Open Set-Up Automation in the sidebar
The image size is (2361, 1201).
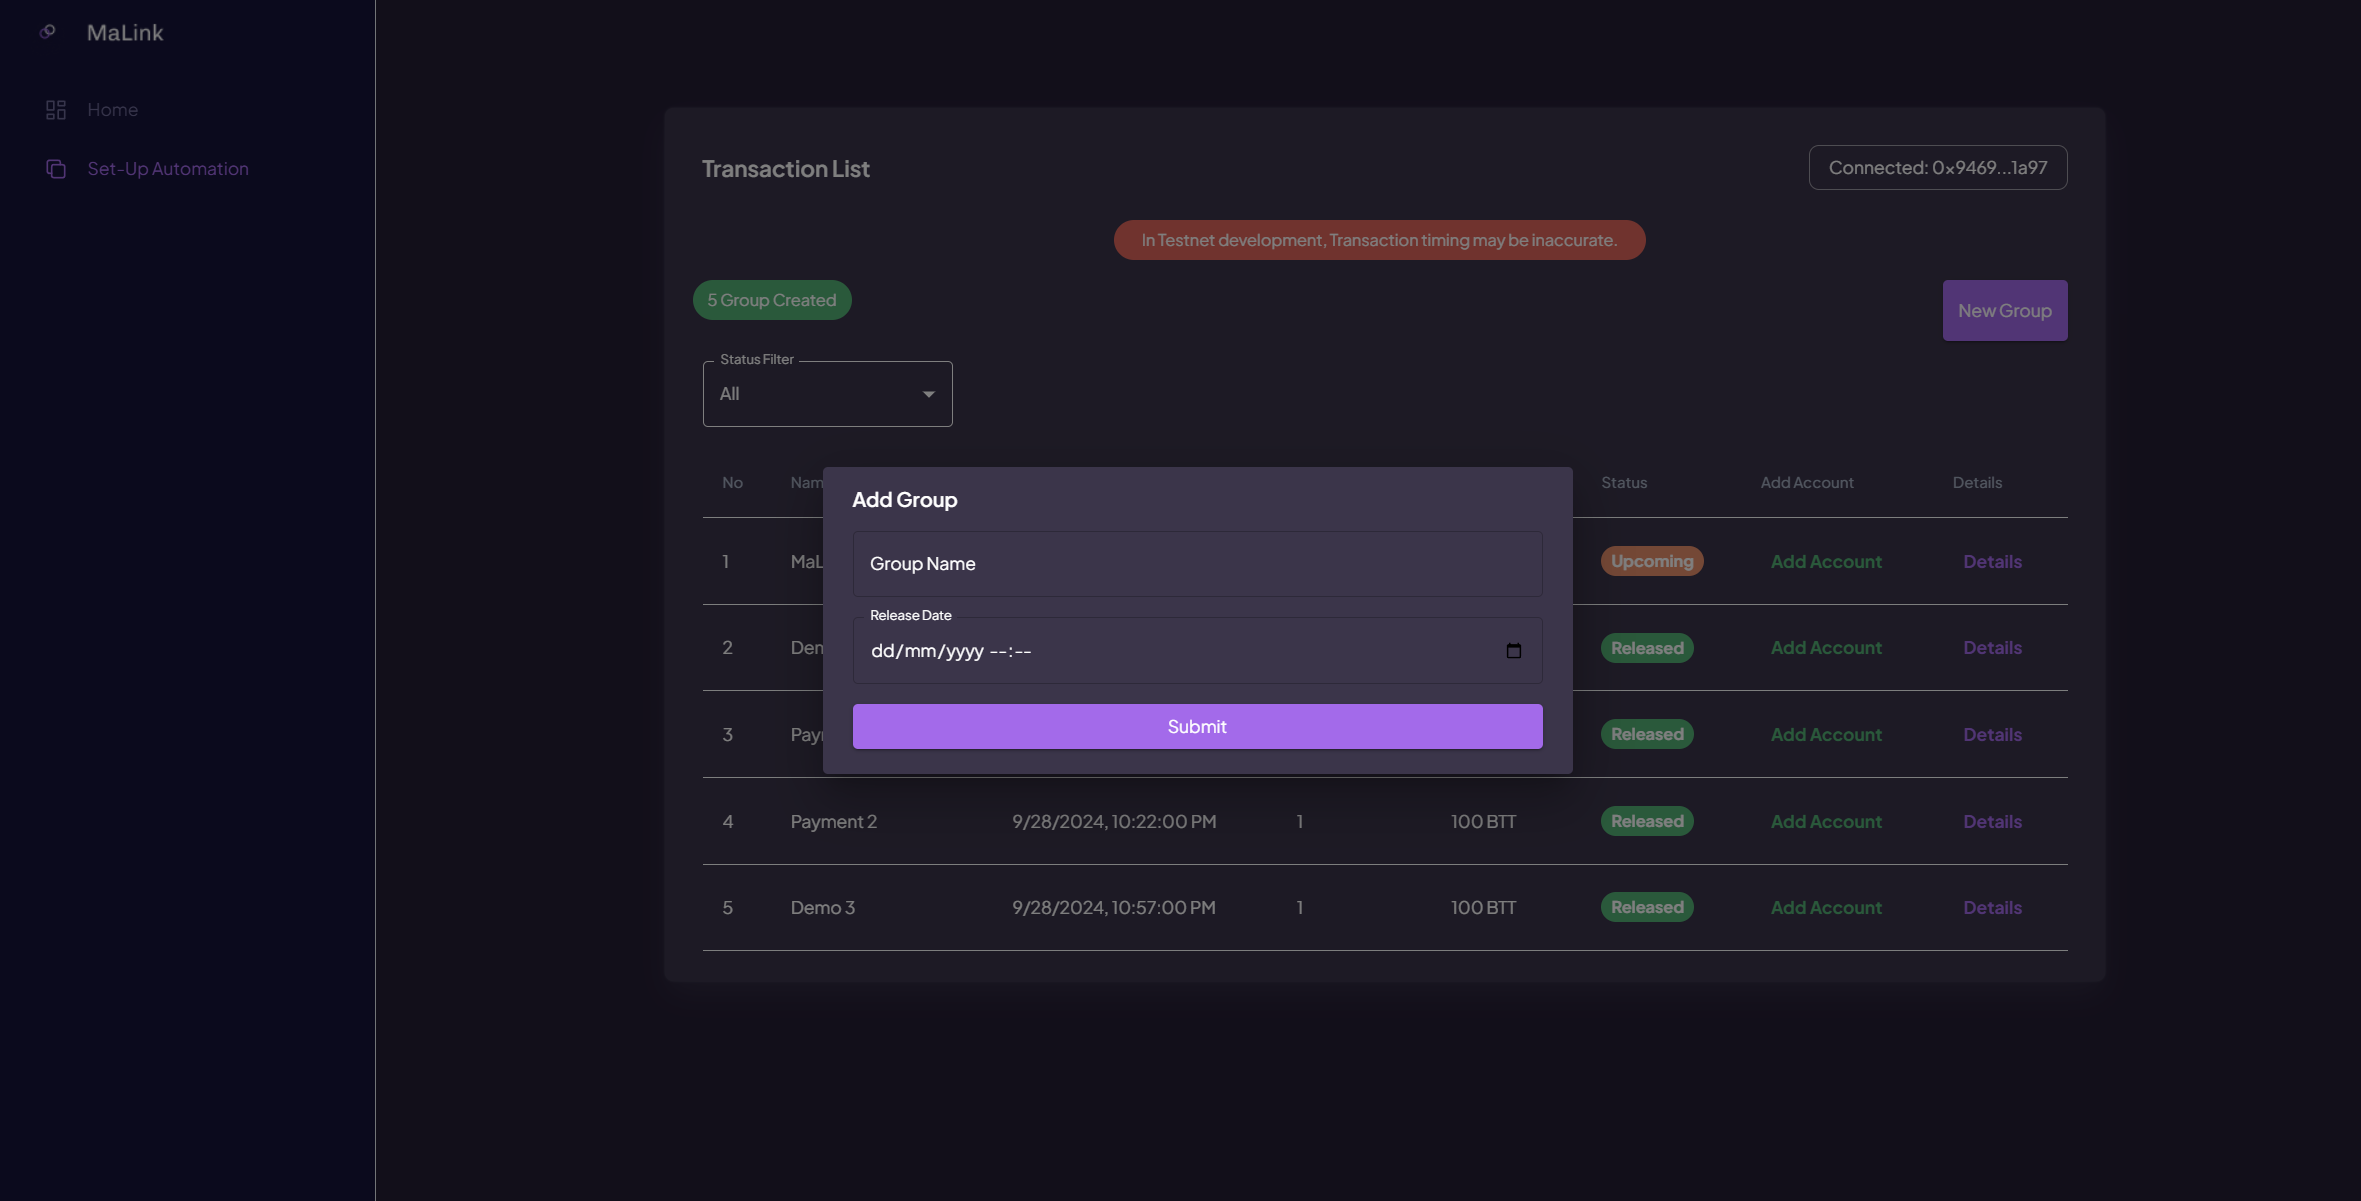pyautogui.click(x=167, y=169)
